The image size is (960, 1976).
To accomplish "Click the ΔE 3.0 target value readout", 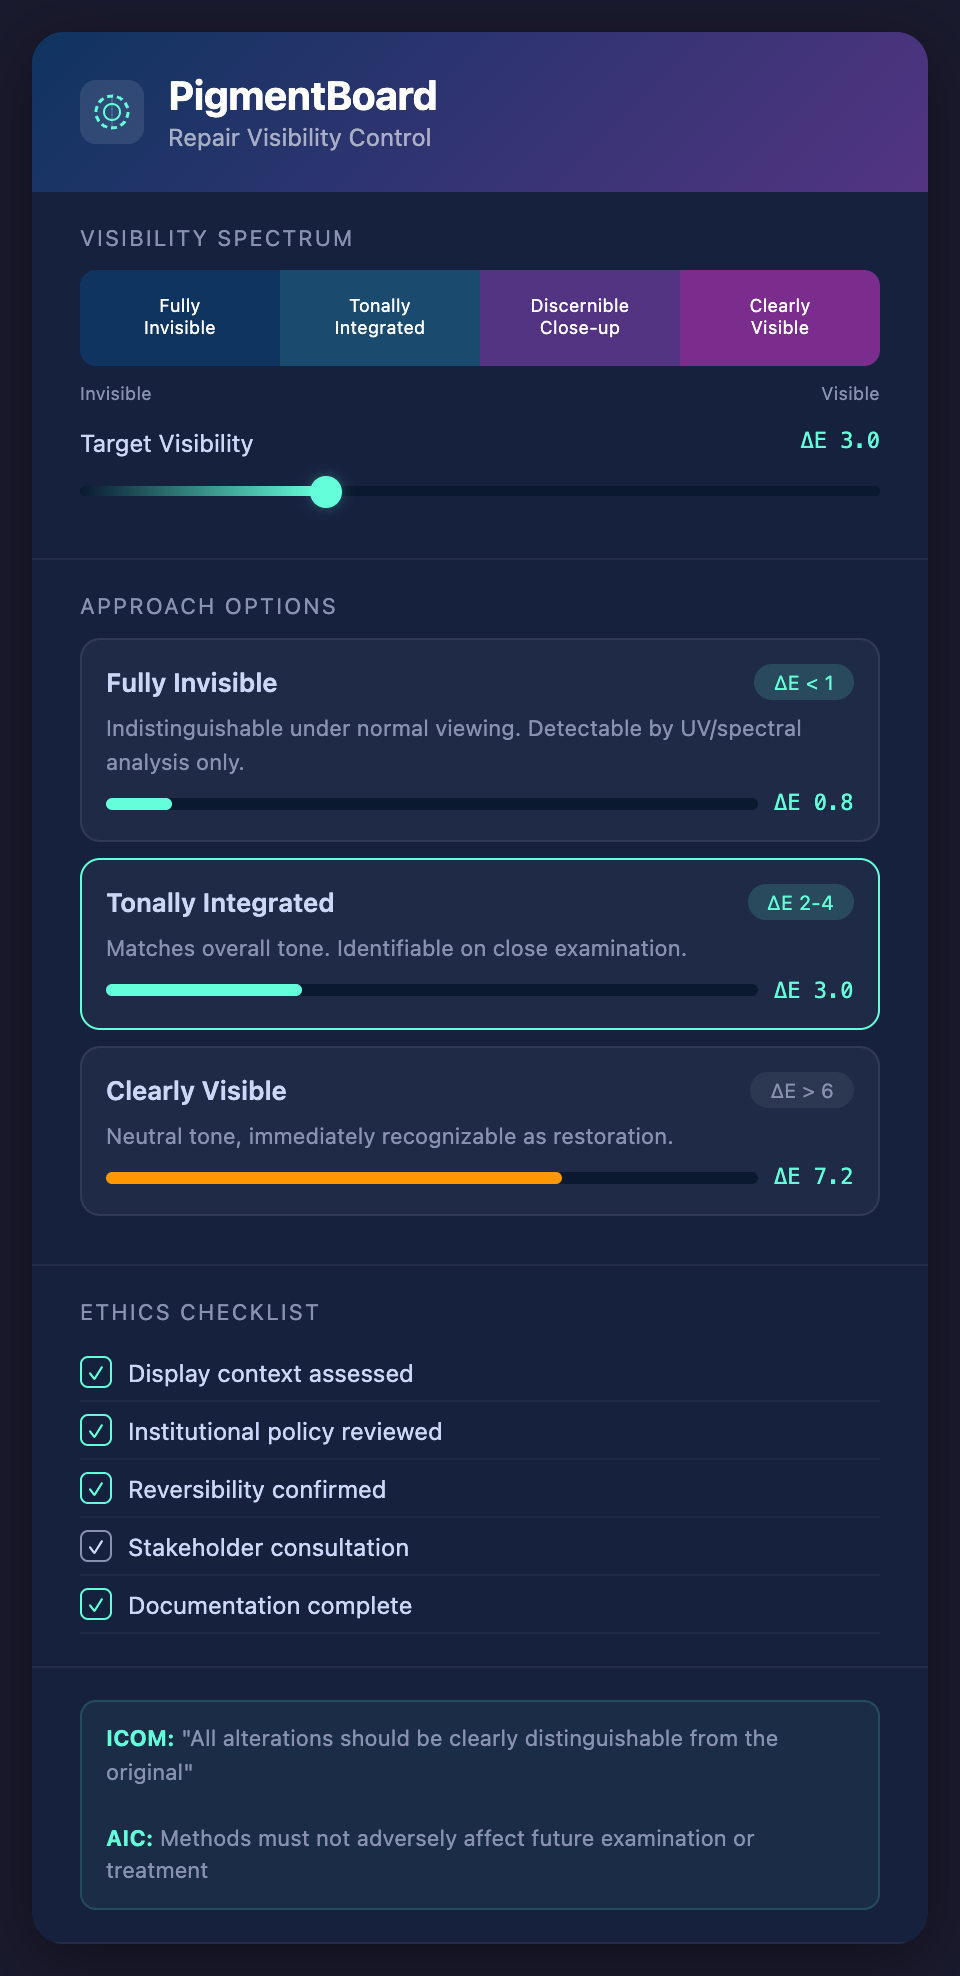I will (839, 441).
